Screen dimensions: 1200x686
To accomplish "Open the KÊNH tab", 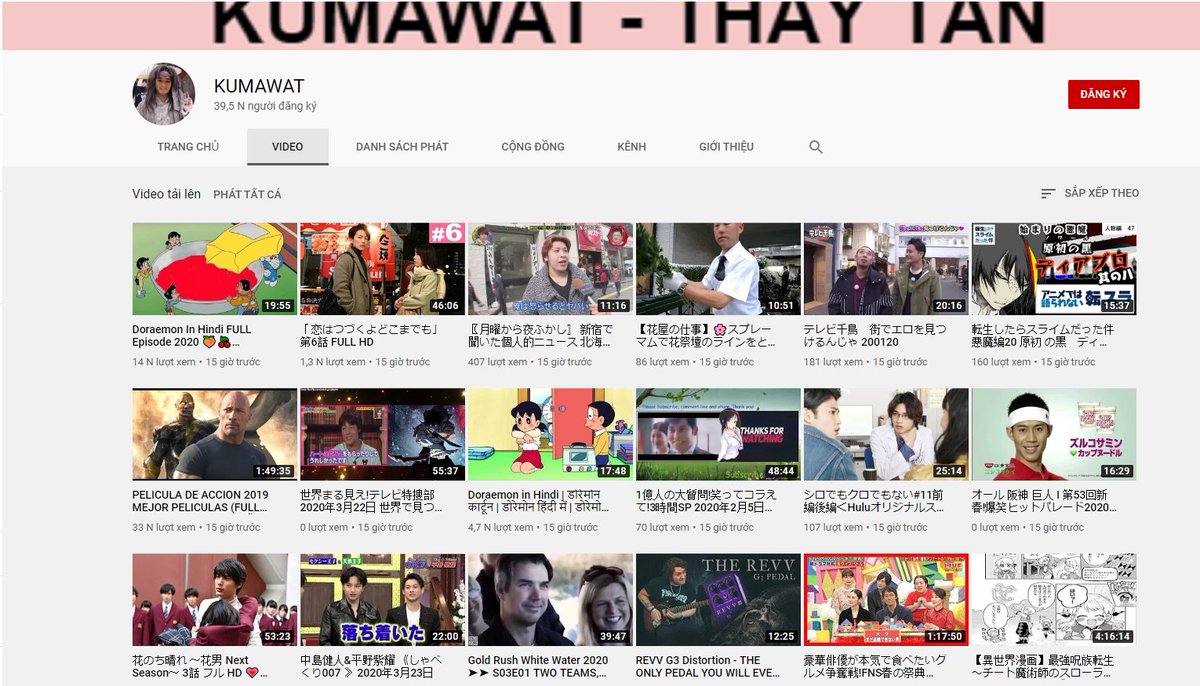I will 632,147.
